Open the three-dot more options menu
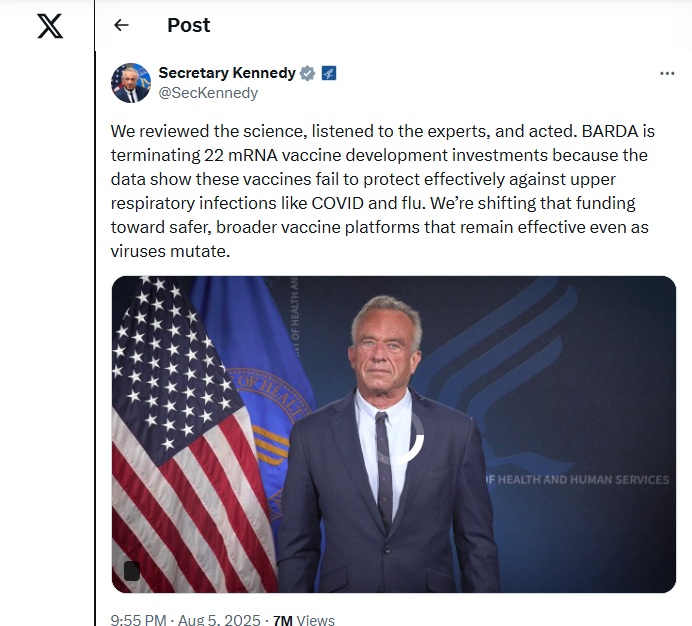 [667, 73]
